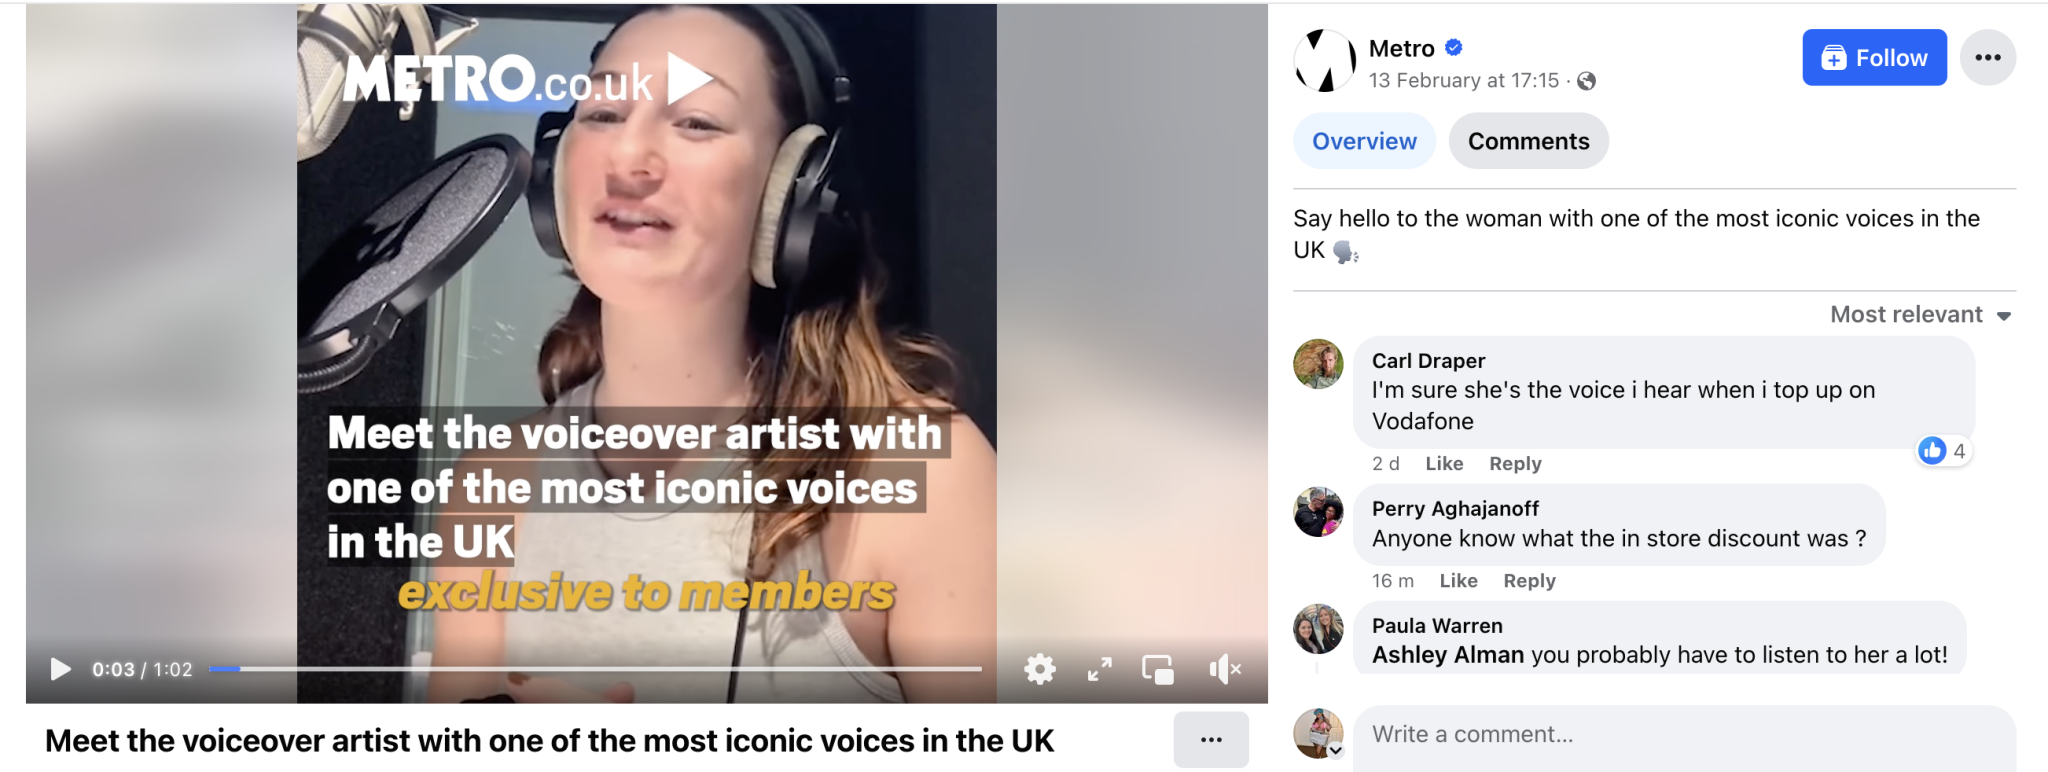
Task: Like Carl Draper's comment
Action: point(1442,463)
